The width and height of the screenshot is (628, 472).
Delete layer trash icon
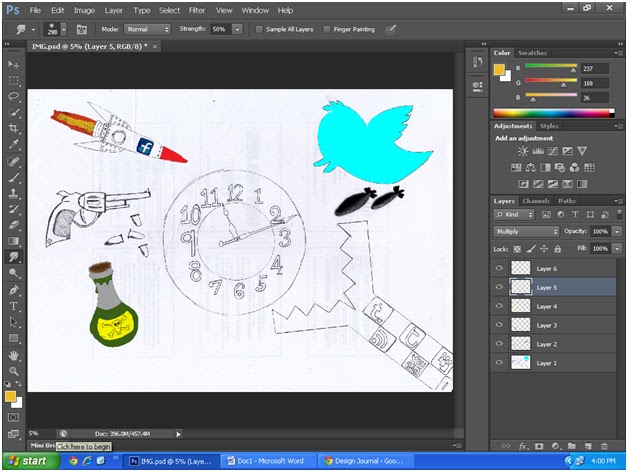[604, 446]
